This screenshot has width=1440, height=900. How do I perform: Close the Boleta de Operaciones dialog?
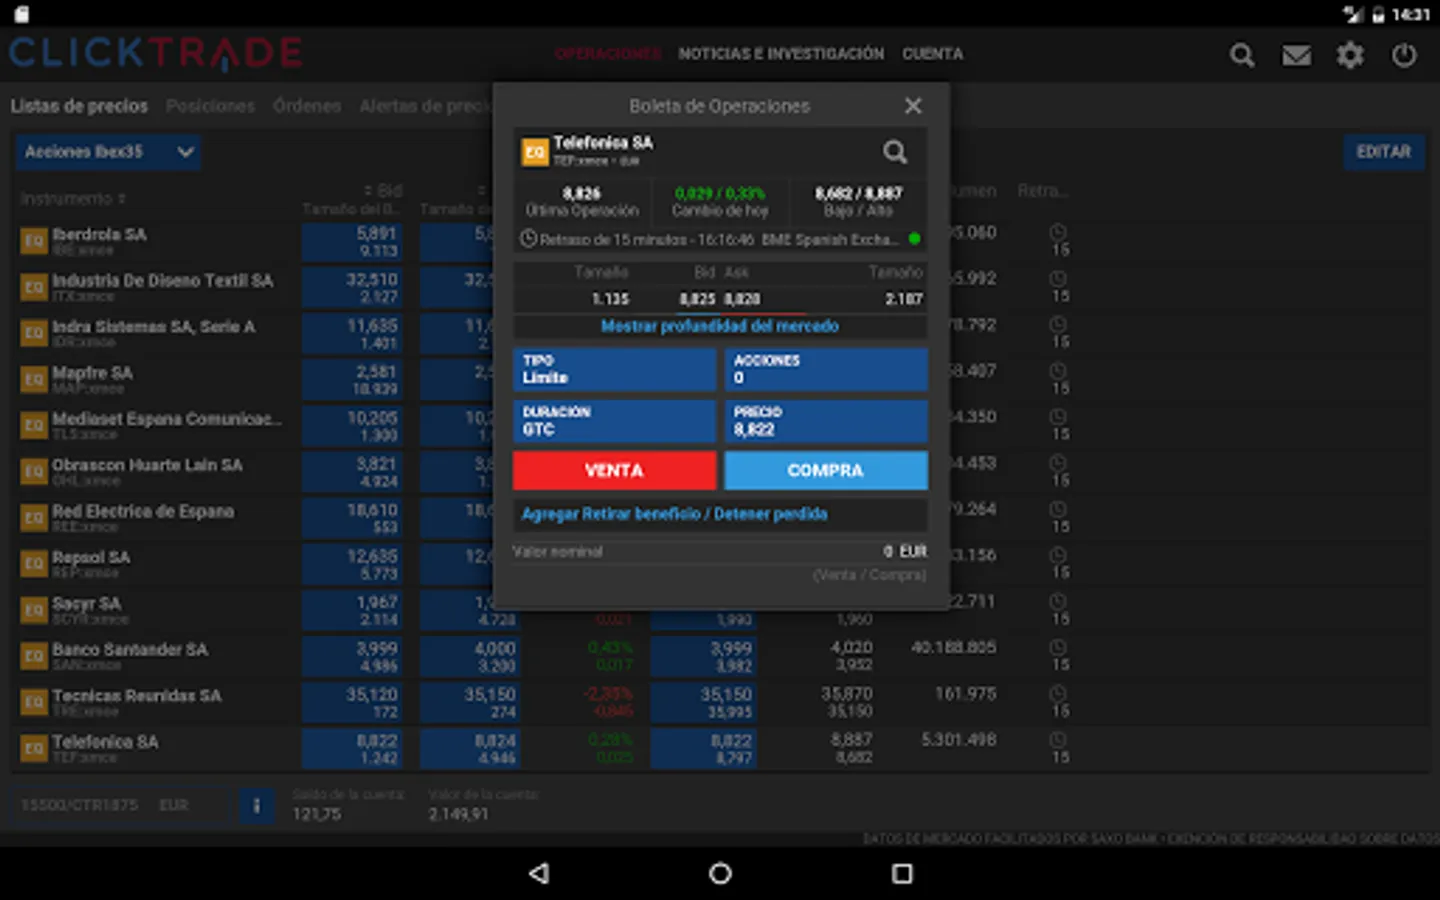tap(913, 106)
